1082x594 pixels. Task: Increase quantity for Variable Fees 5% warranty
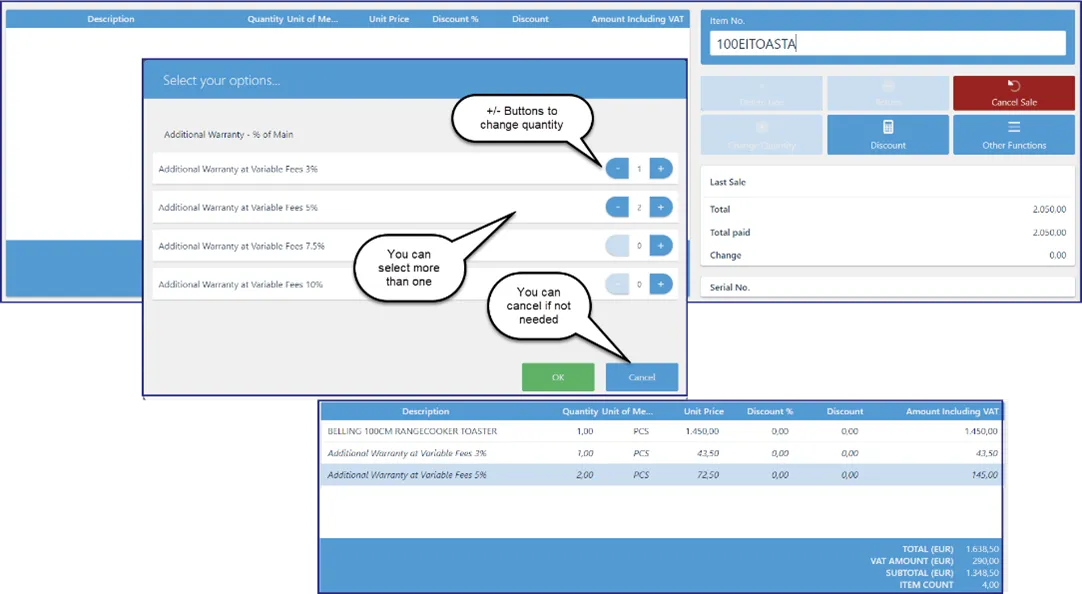pos(660,207)
